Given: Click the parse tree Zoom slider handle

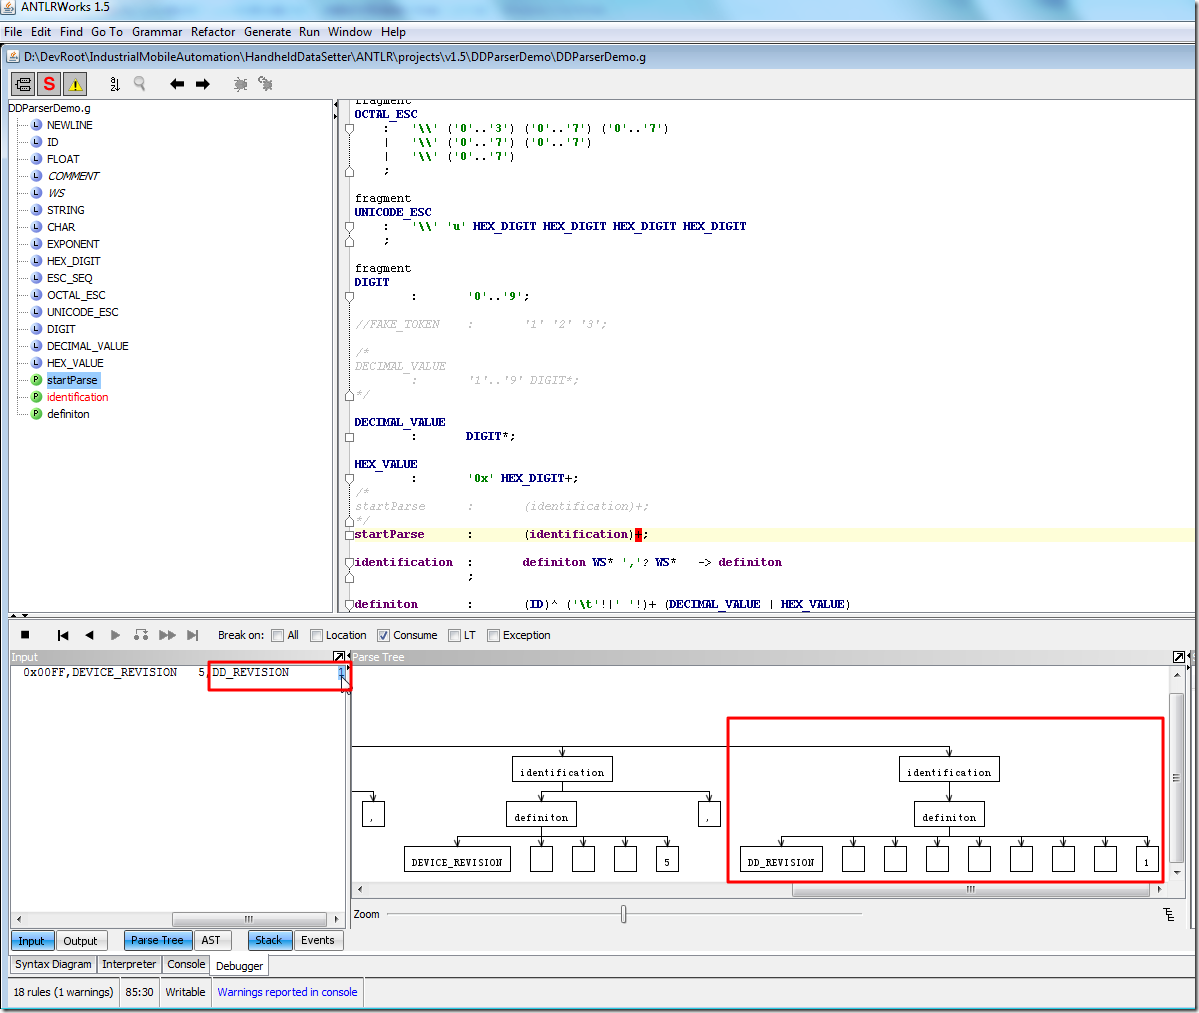Looking at the screenshot, I should click(x=624, y=914).
